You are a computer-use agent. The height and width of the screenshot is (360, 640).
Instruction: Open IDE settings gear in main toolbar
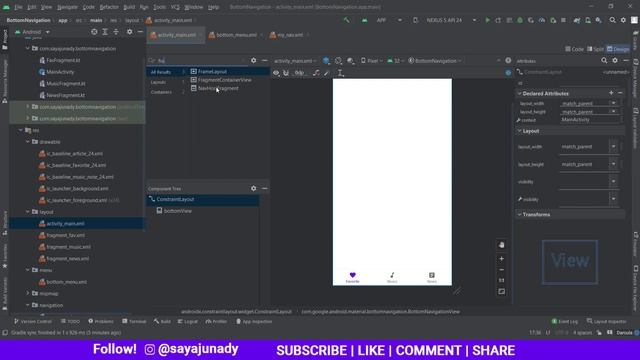pos(623,20)
